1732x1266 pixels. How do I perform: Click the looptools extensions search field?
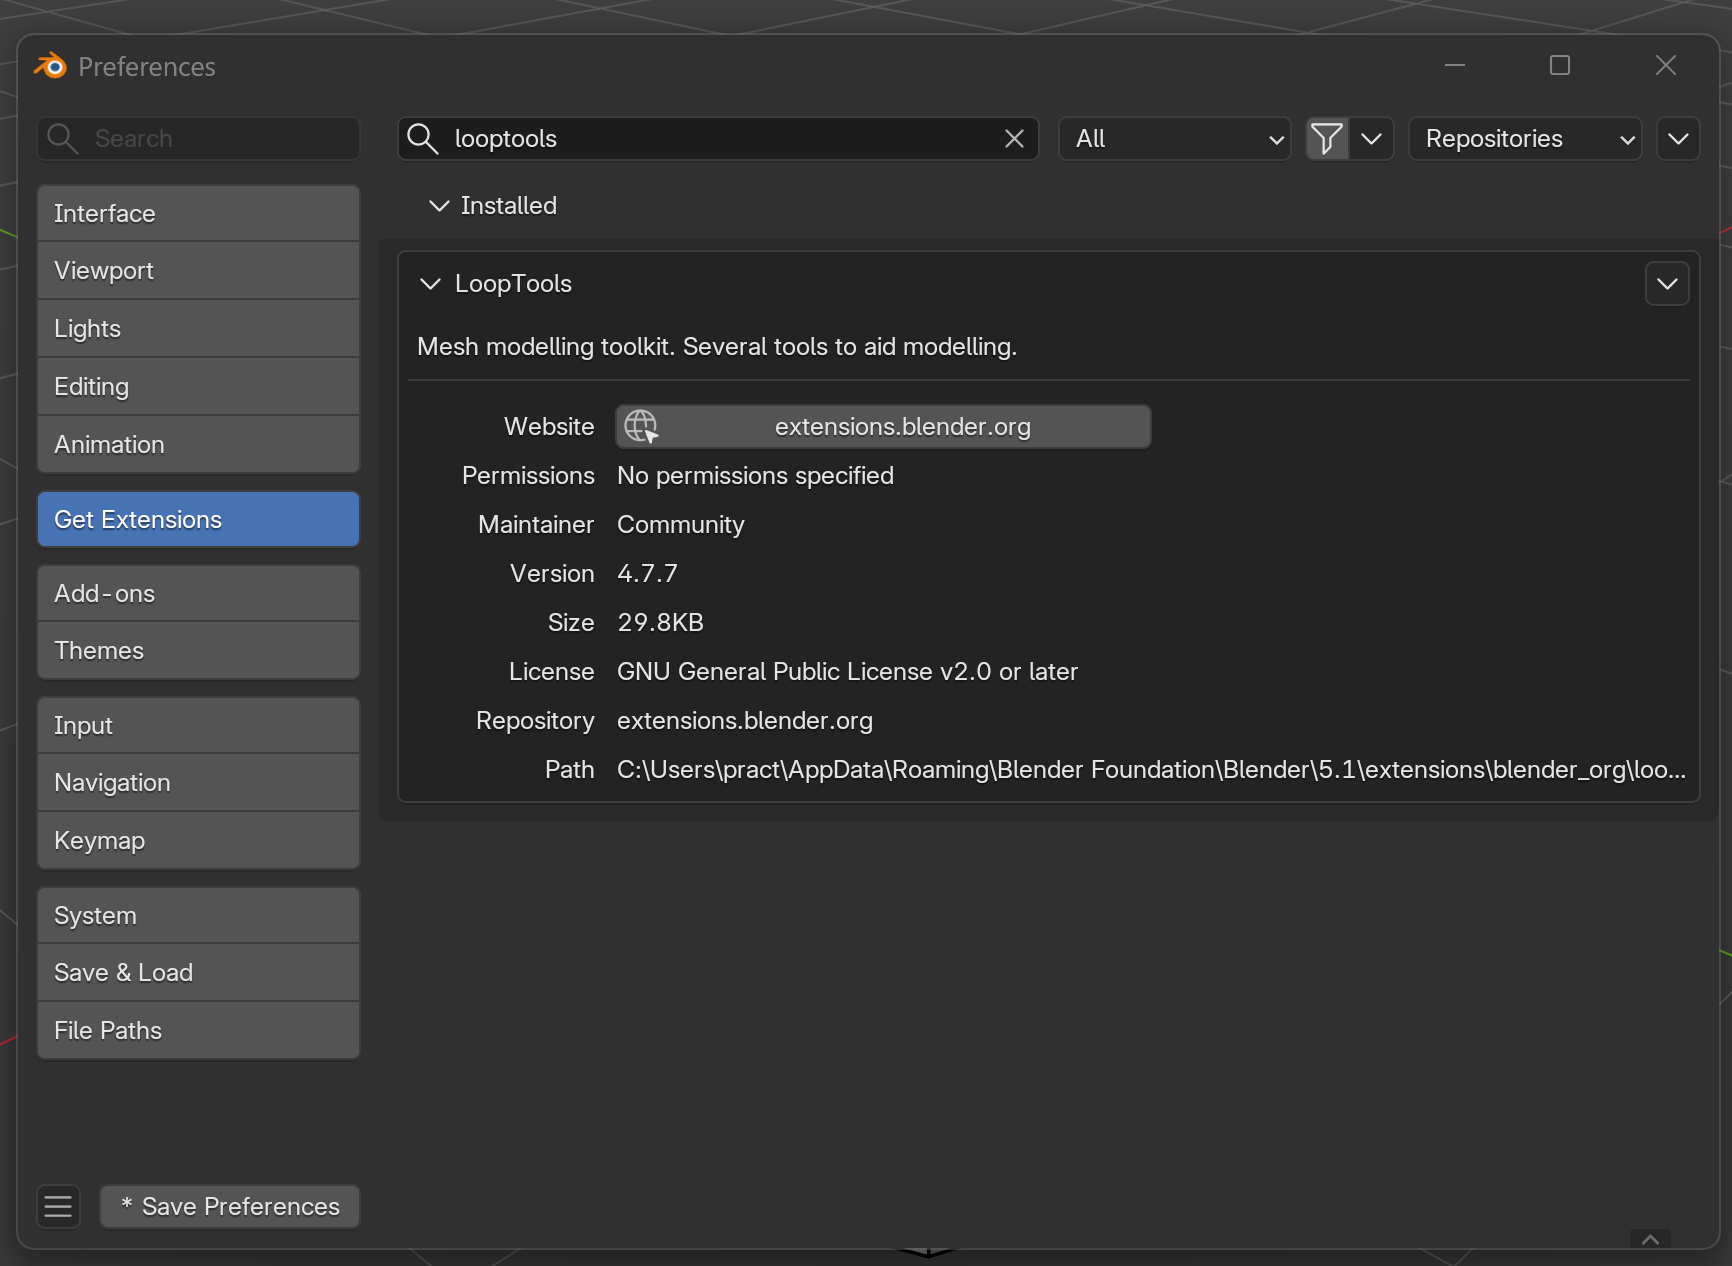(718, 139)
